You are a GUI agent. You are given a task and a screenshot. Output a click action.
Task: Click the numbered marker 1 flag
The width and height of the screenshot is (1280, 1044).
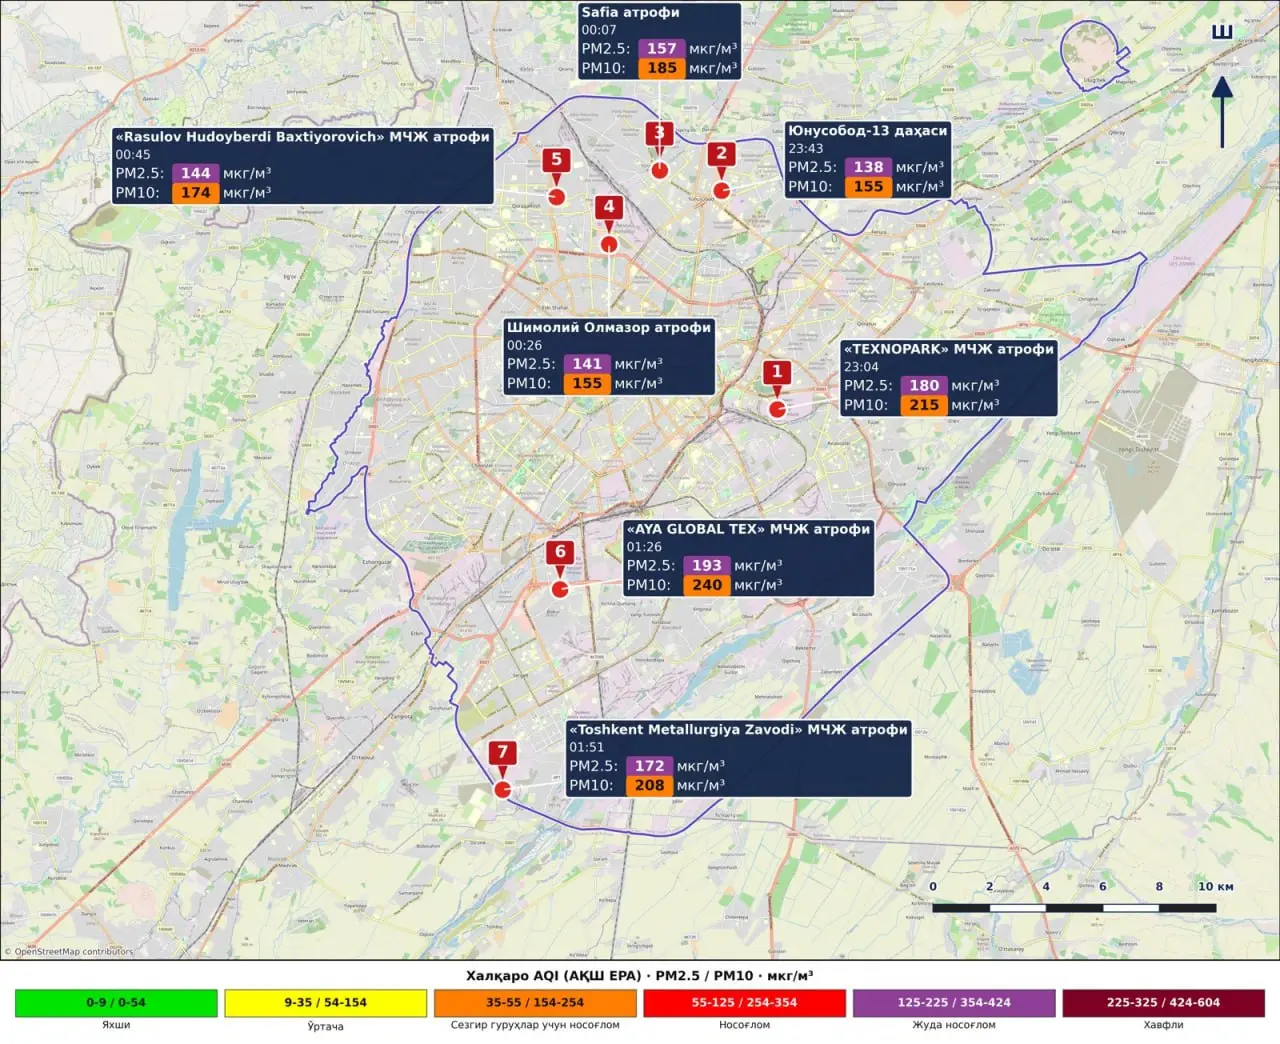click(777, 372)
